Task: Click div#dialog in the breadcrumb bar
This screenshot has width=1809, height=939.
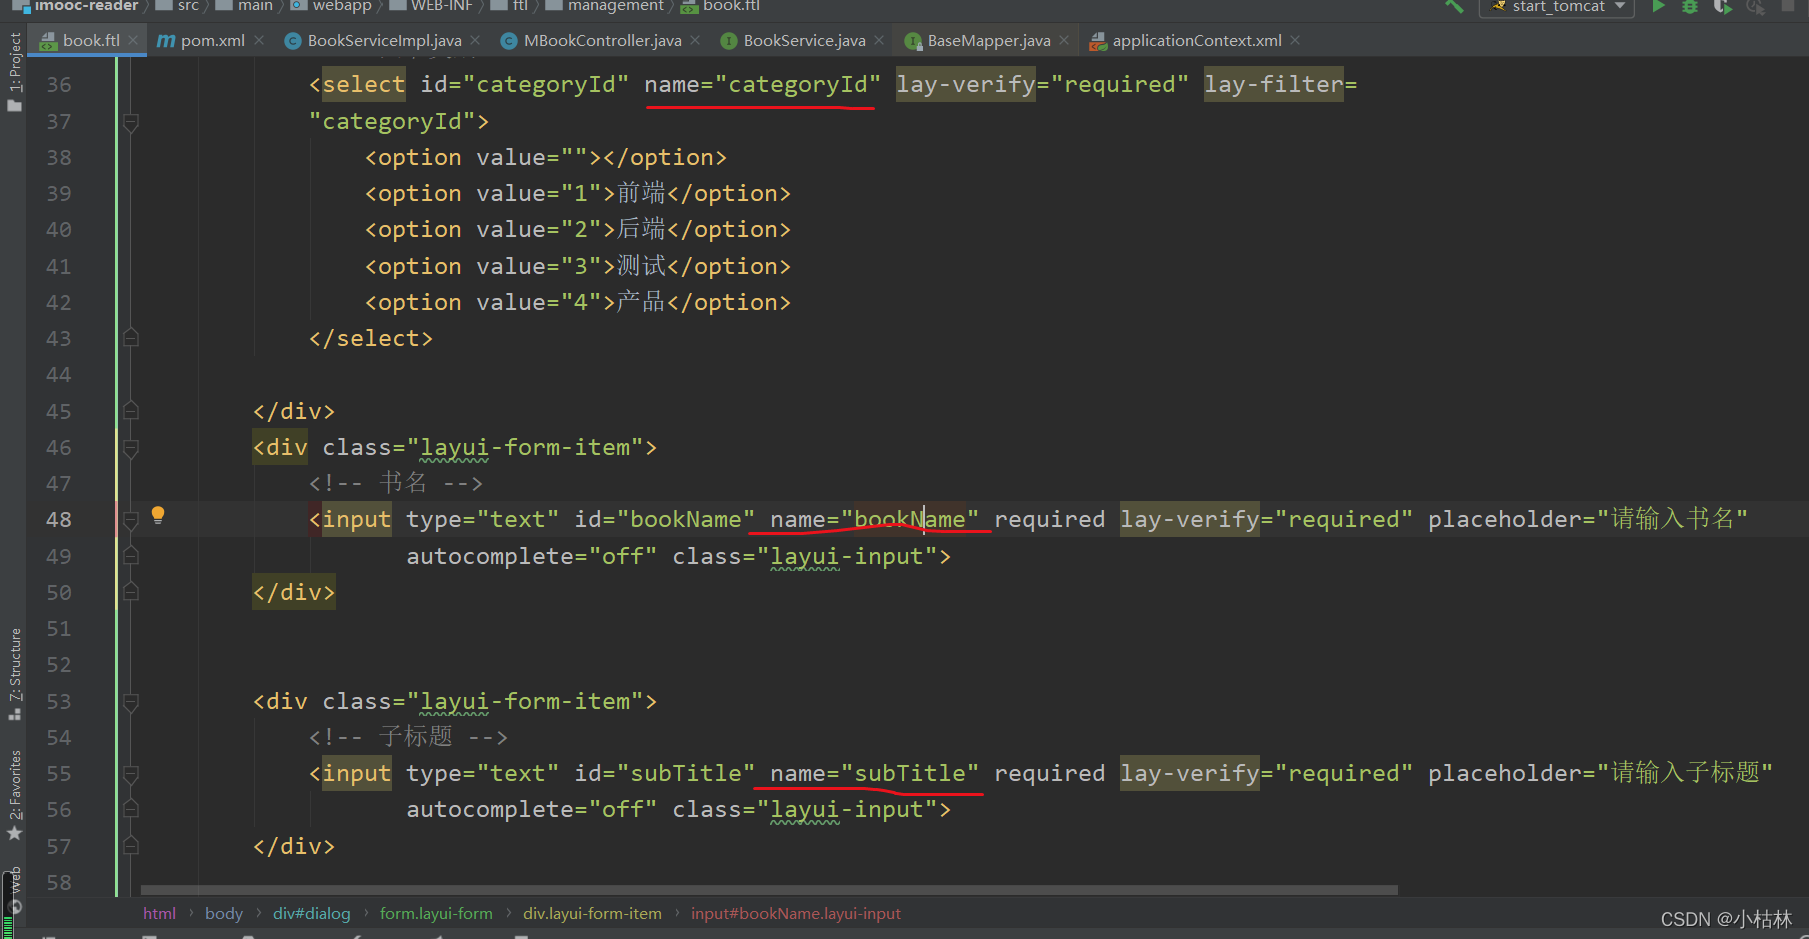Action: coord(312,914)
